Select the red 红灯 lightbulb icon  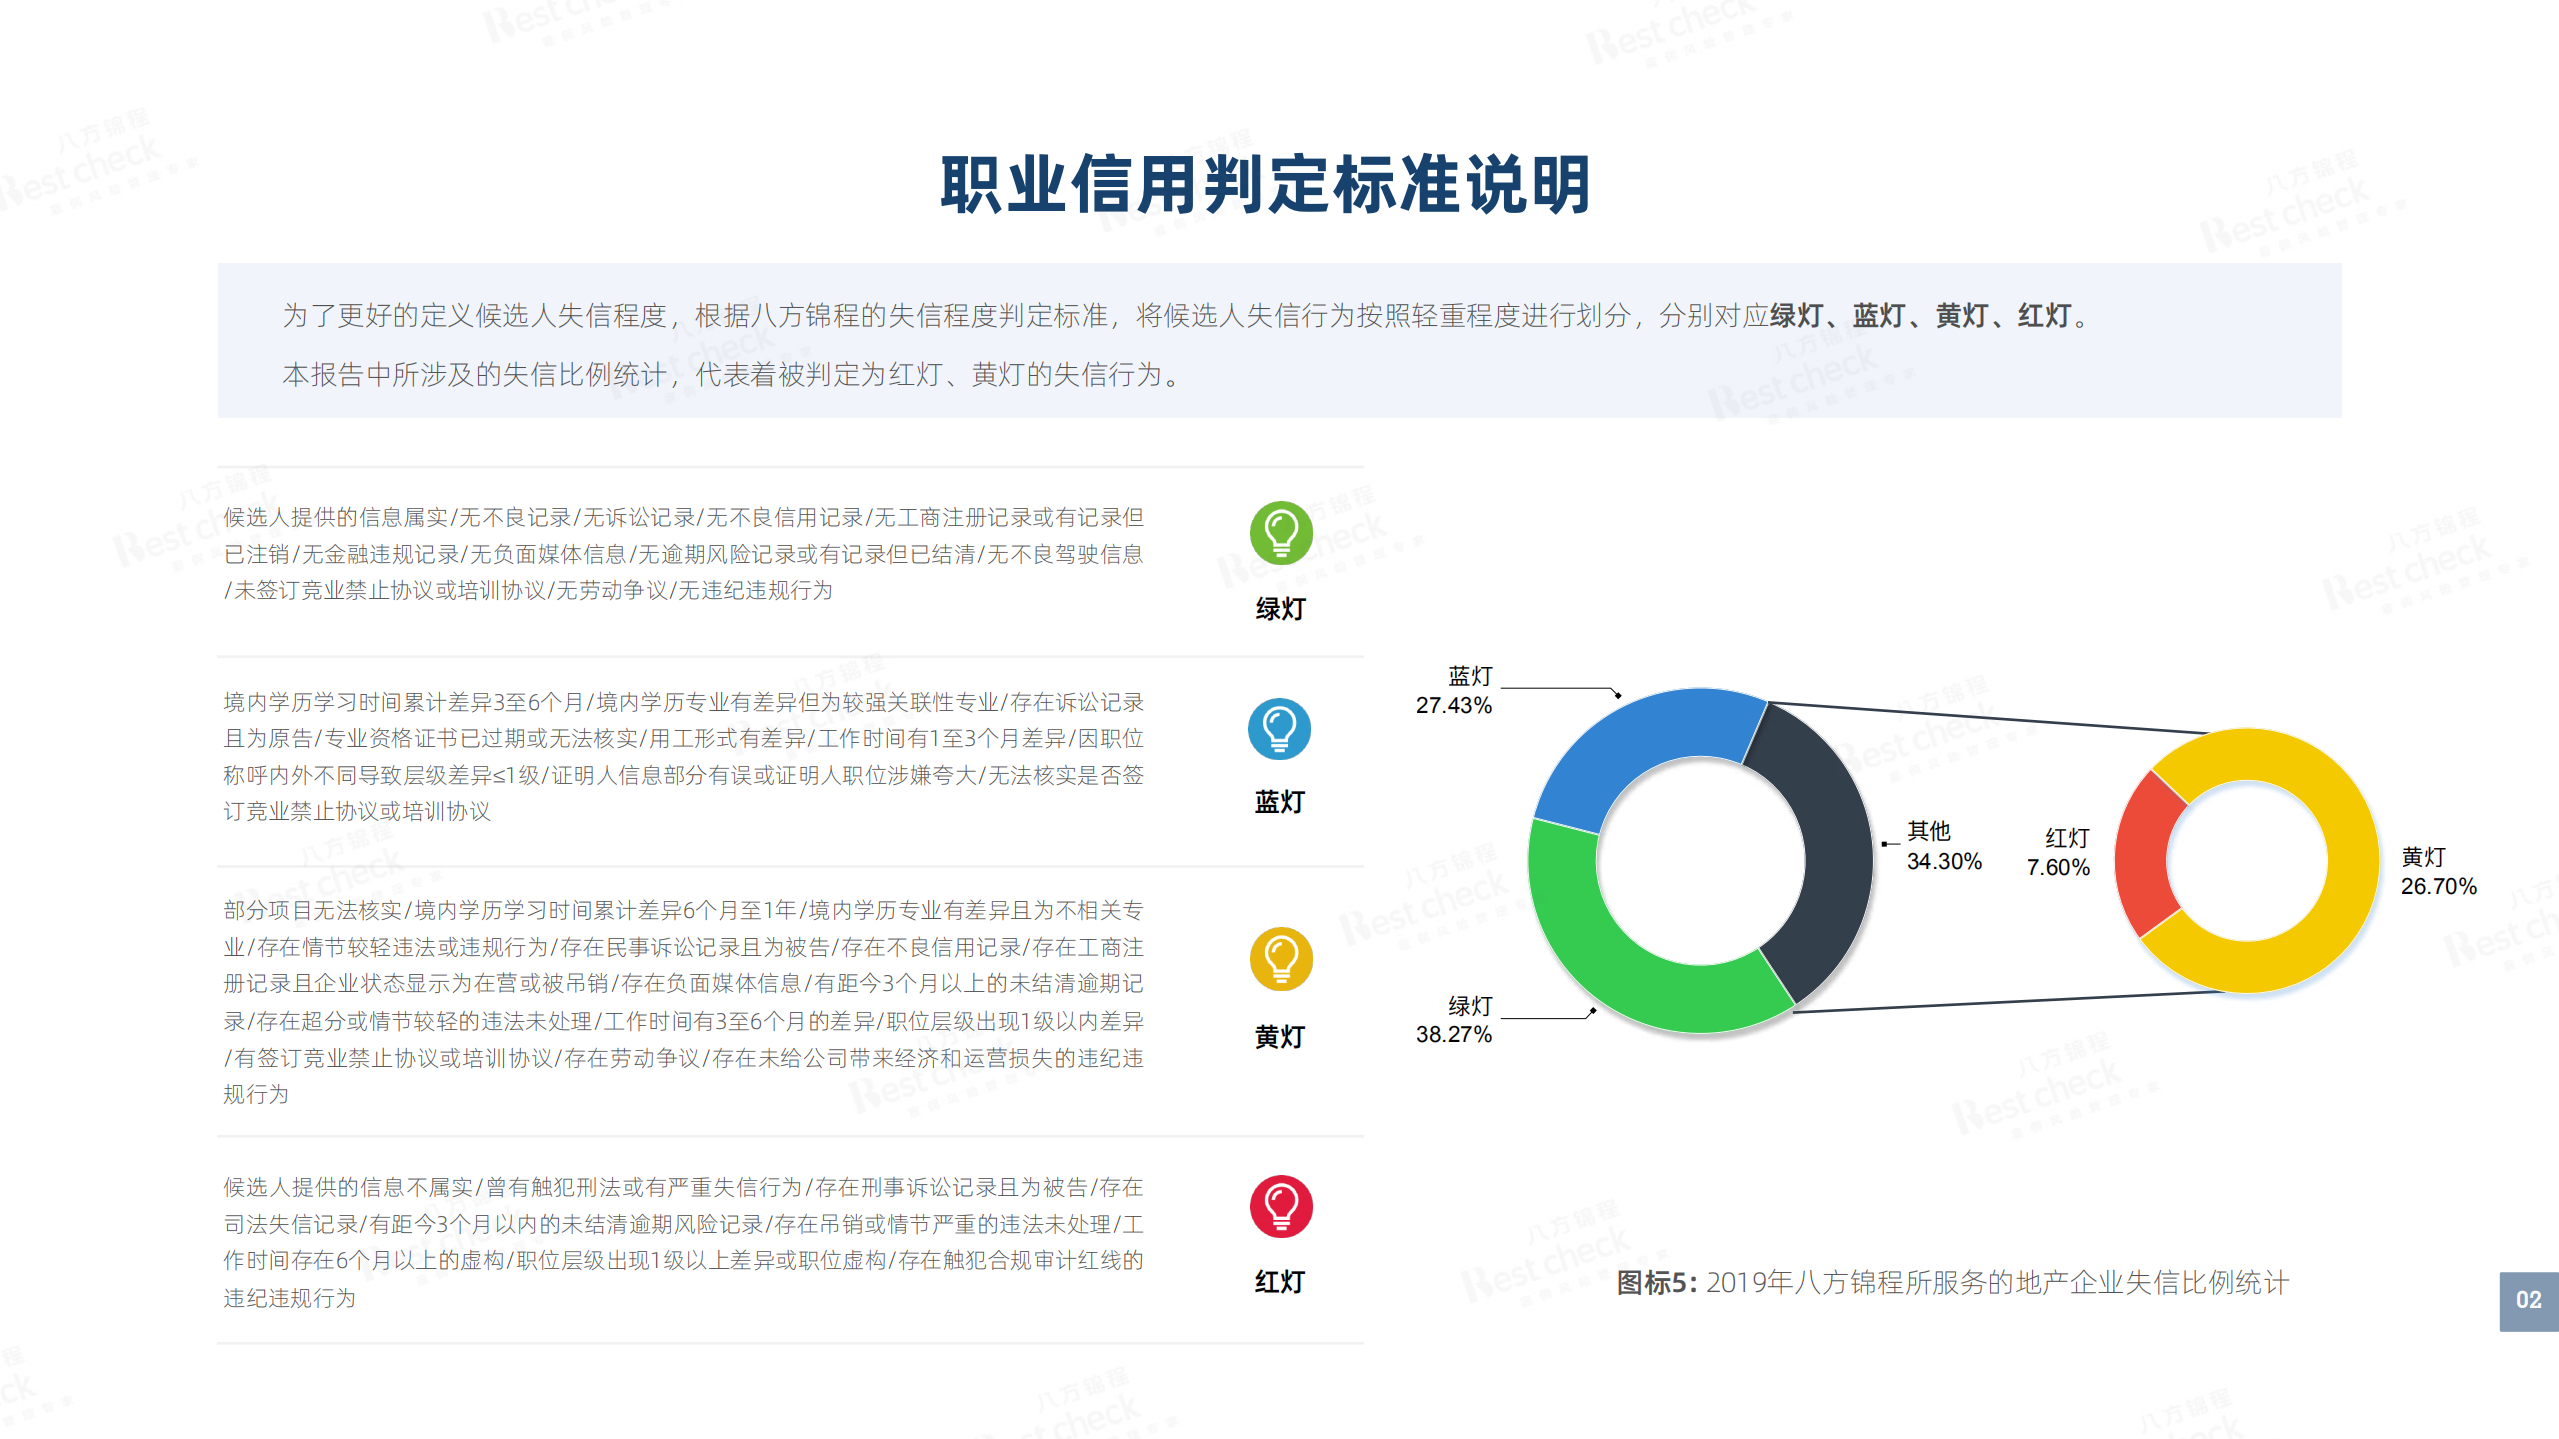pyautogui.click(x=1280, y=1207)
